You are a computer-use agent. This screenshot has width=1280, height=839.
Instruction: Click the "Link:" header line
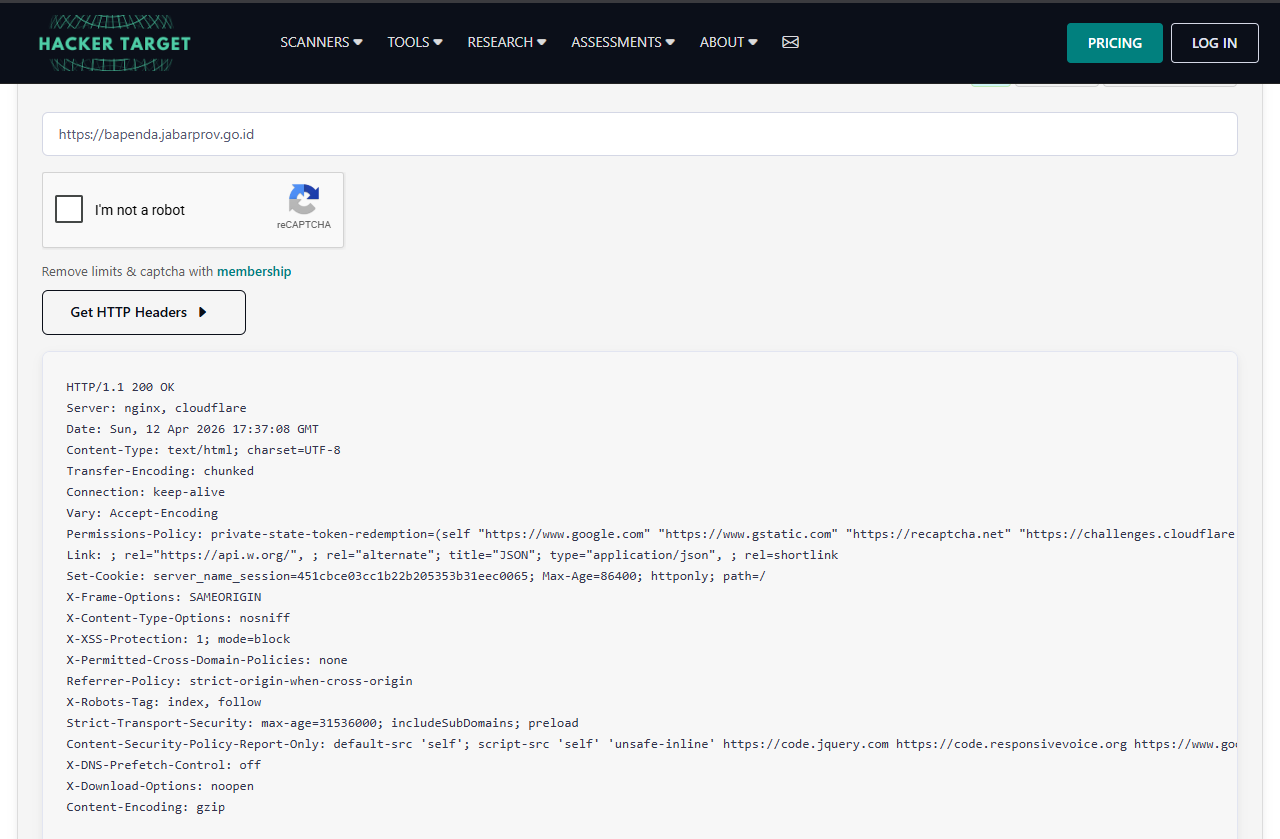coord(452,555)
